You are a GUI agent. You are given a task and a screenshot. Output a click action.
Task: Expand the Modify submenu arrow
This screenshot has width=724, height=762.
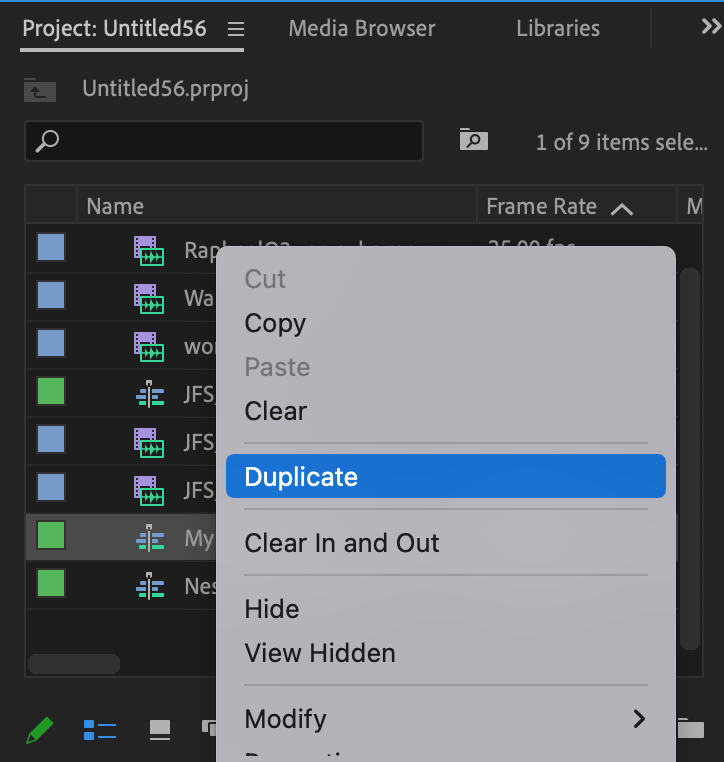click(x=639, y=719)
